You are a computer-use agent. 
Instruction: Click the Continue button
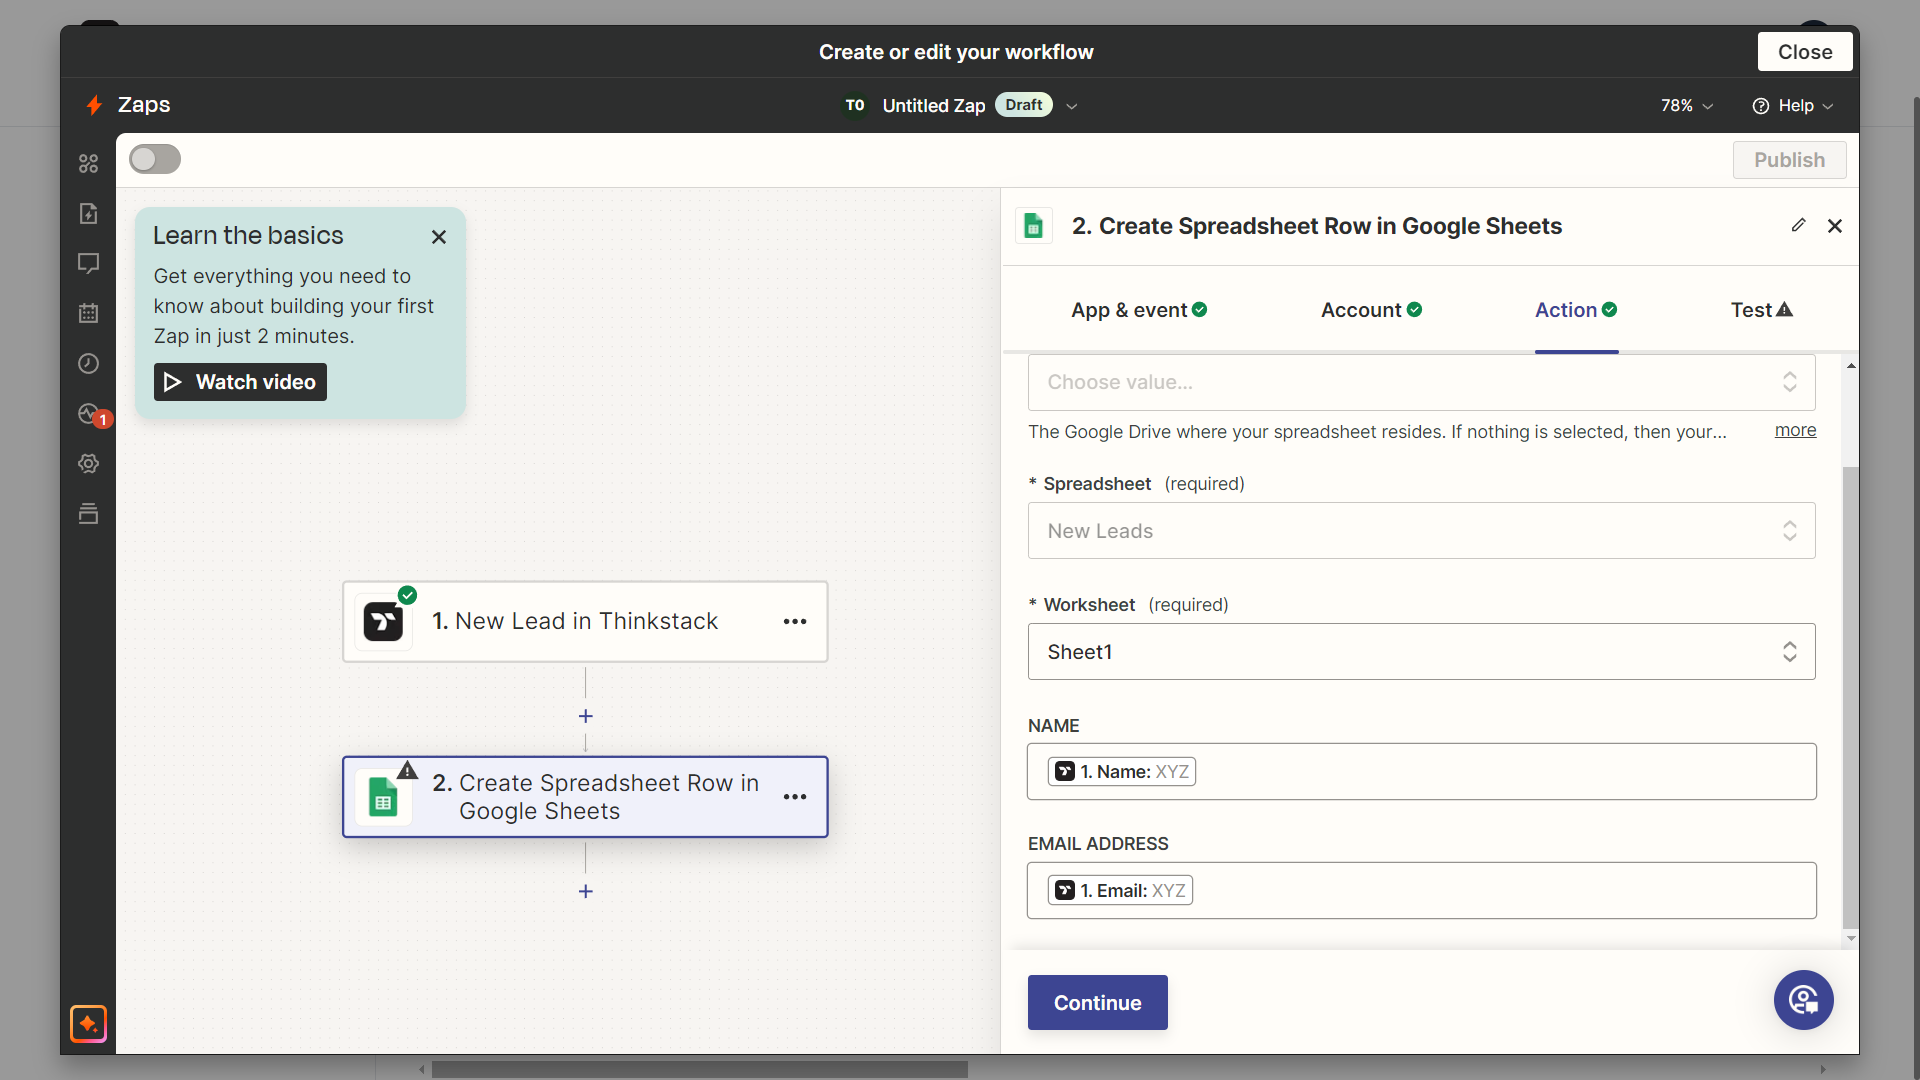pos(1097,1002)
